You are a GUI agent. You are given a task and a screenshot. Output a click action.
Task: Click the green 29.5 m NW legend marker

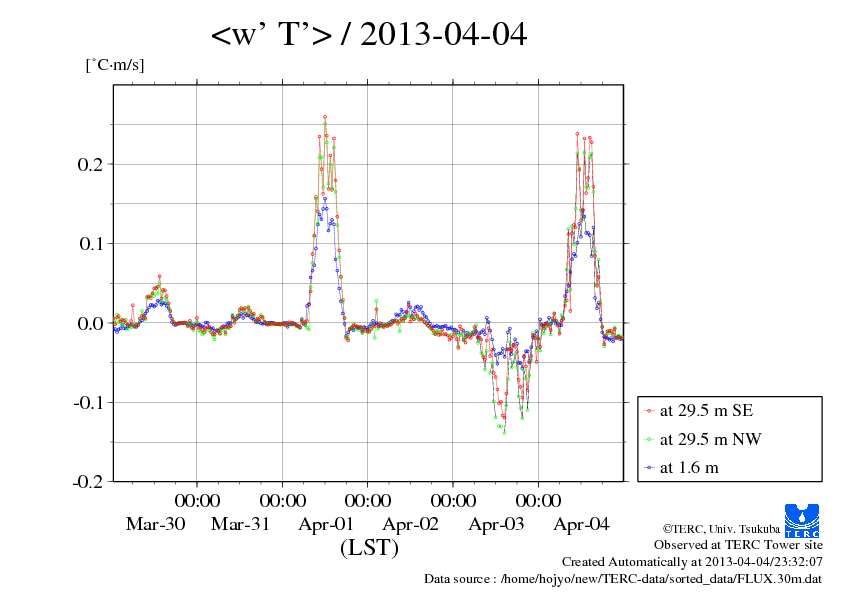coord(649,439)
